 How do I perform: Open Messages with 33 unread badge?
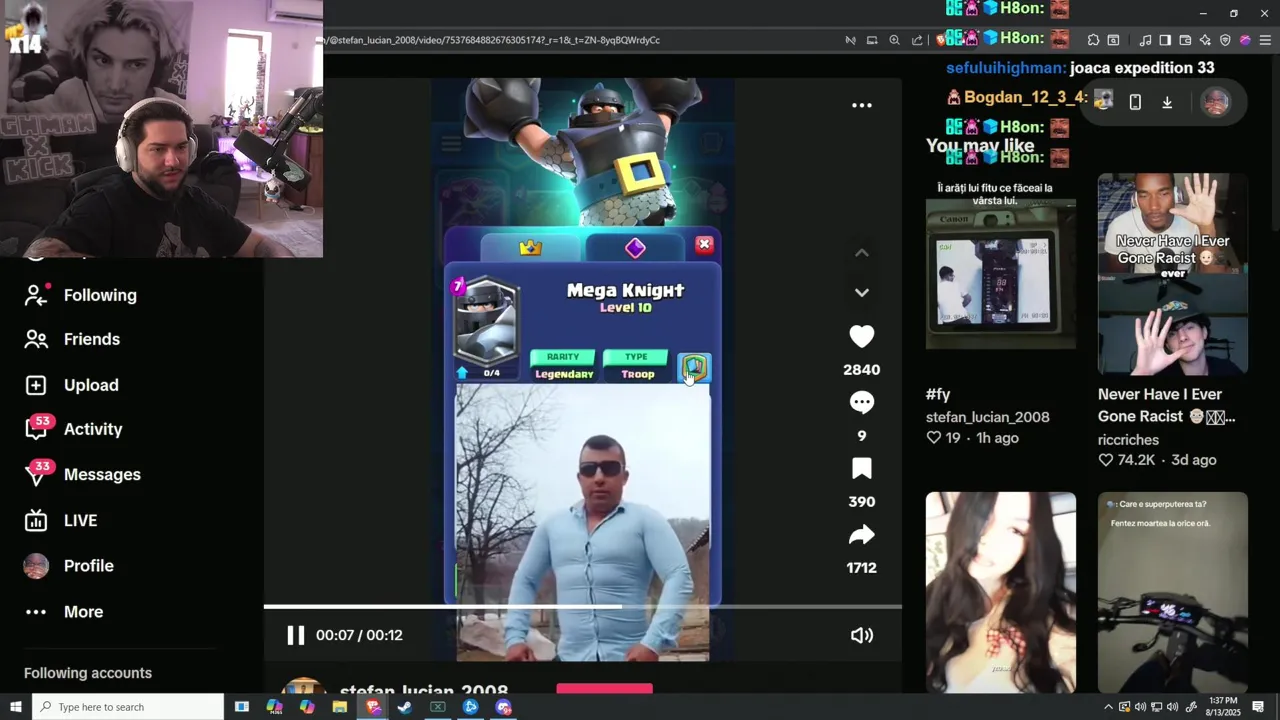click(102, 474)
